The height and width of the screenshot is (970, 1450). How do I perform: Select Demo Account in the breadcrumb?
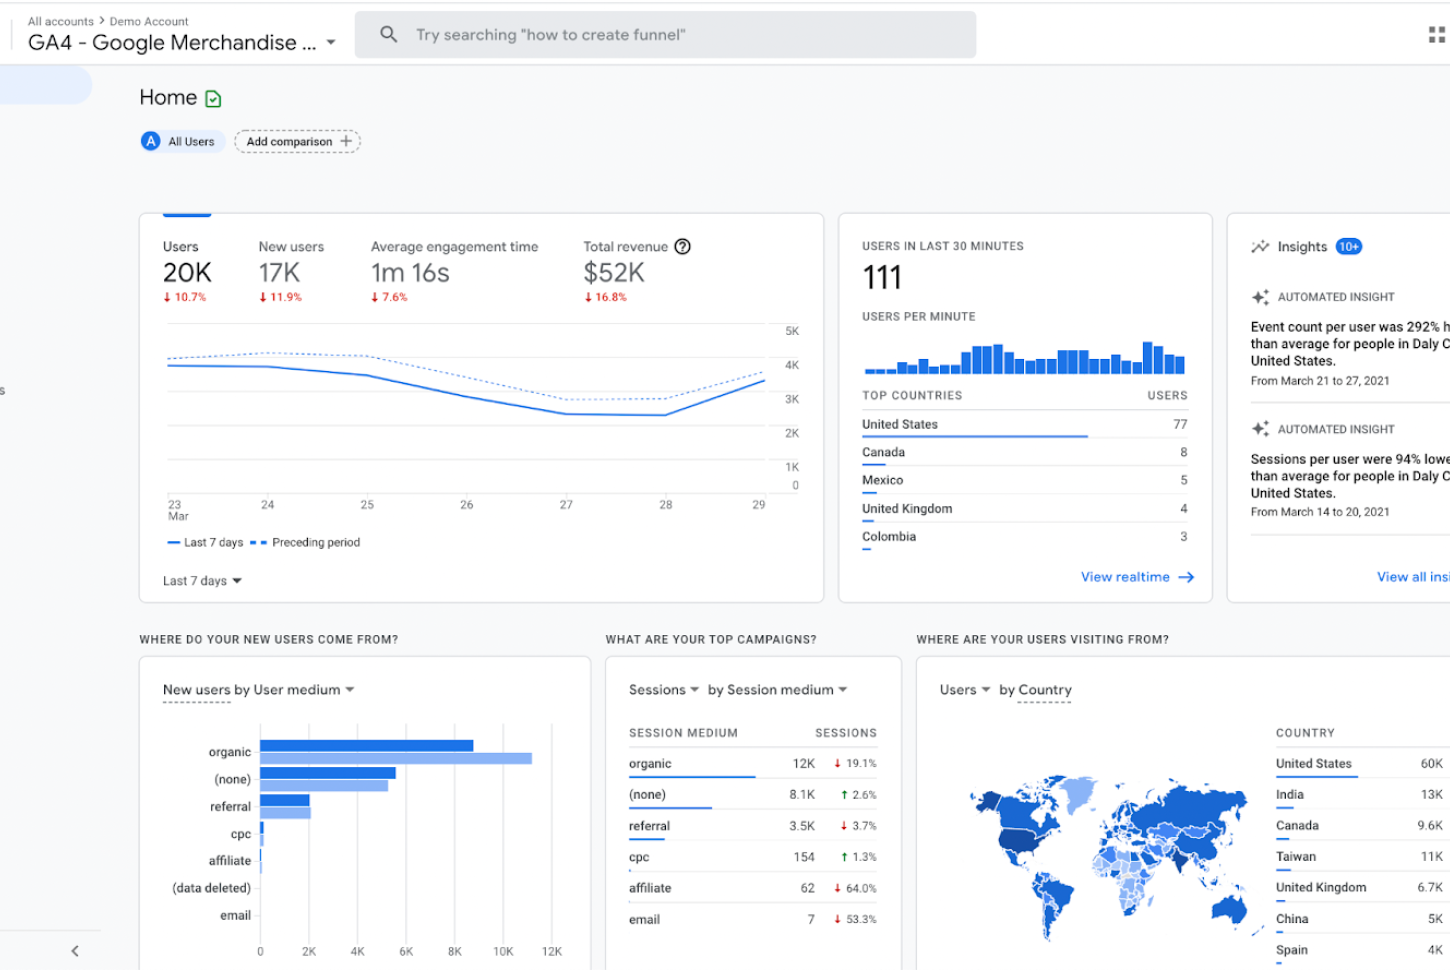[149, 20]
